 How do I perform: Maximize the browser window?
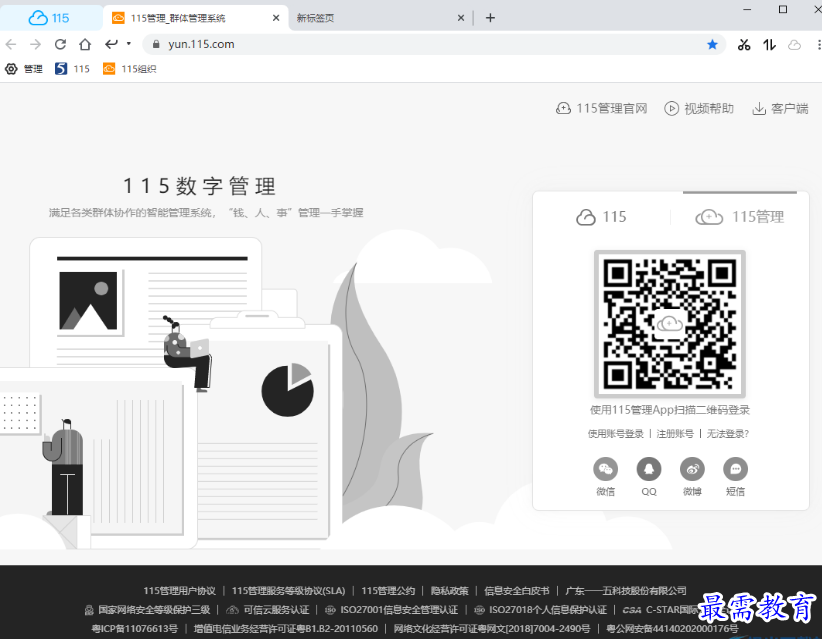783,9
